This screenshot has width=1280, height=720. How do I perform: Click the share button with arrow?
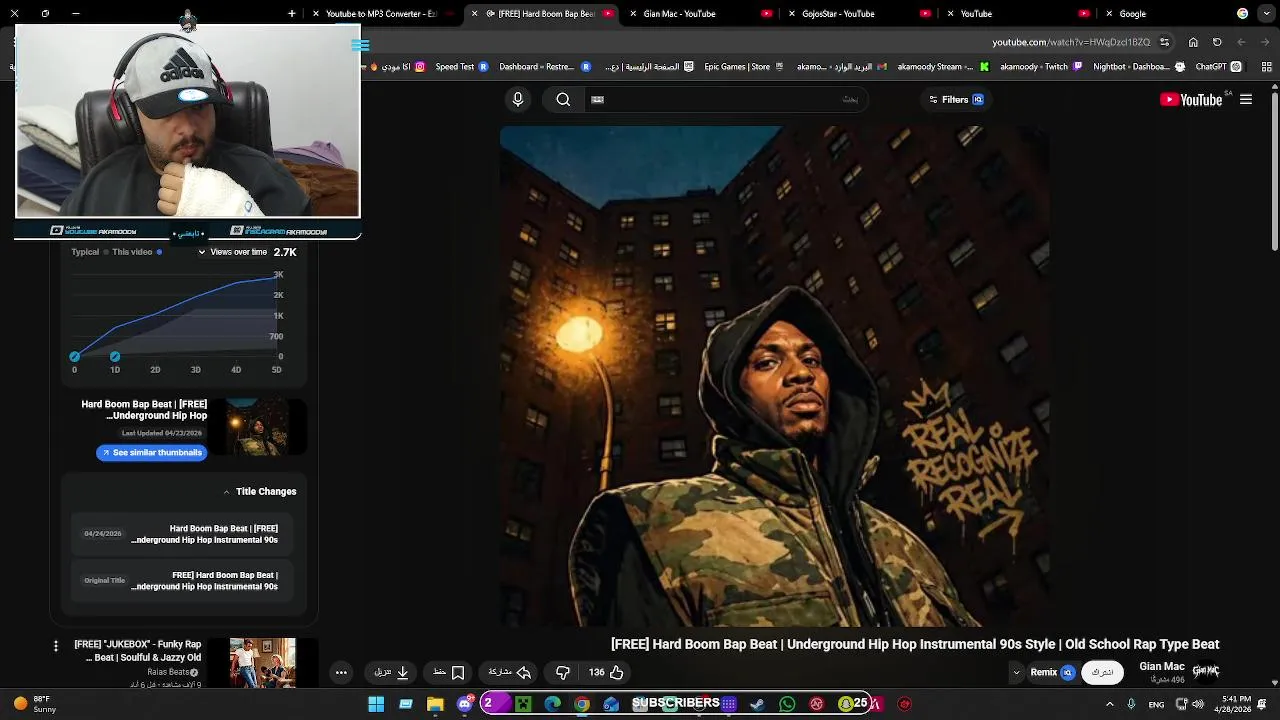pos(510,672)
